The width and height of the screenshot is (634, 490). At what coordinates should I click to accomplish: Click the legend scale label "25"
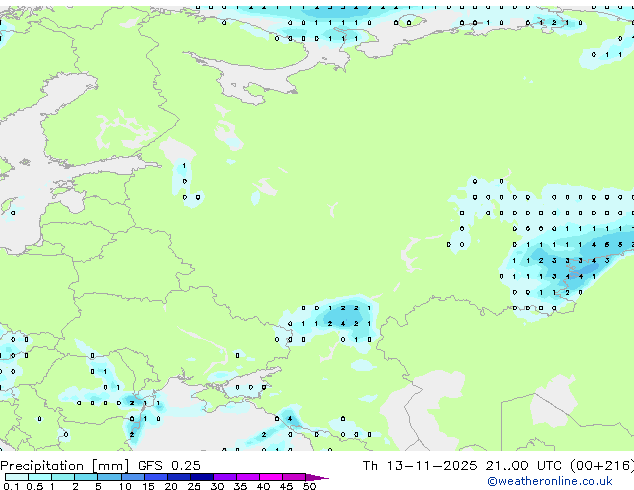(x=194, y=486)
